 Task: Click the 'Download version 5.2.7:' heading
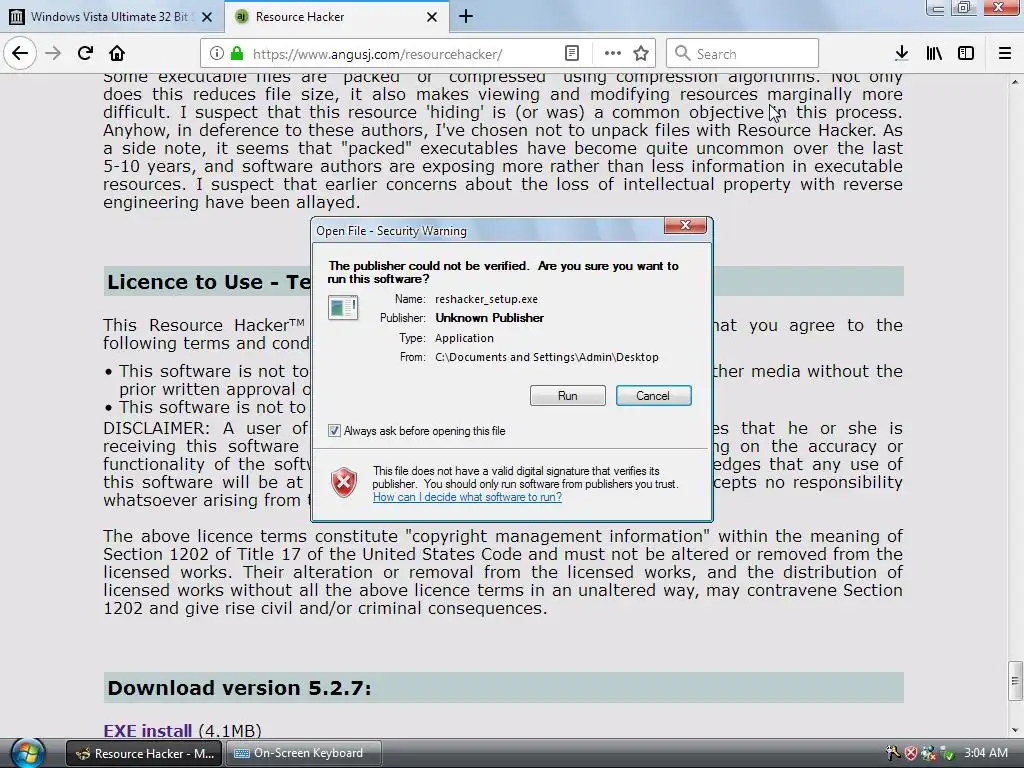(240, 688)
